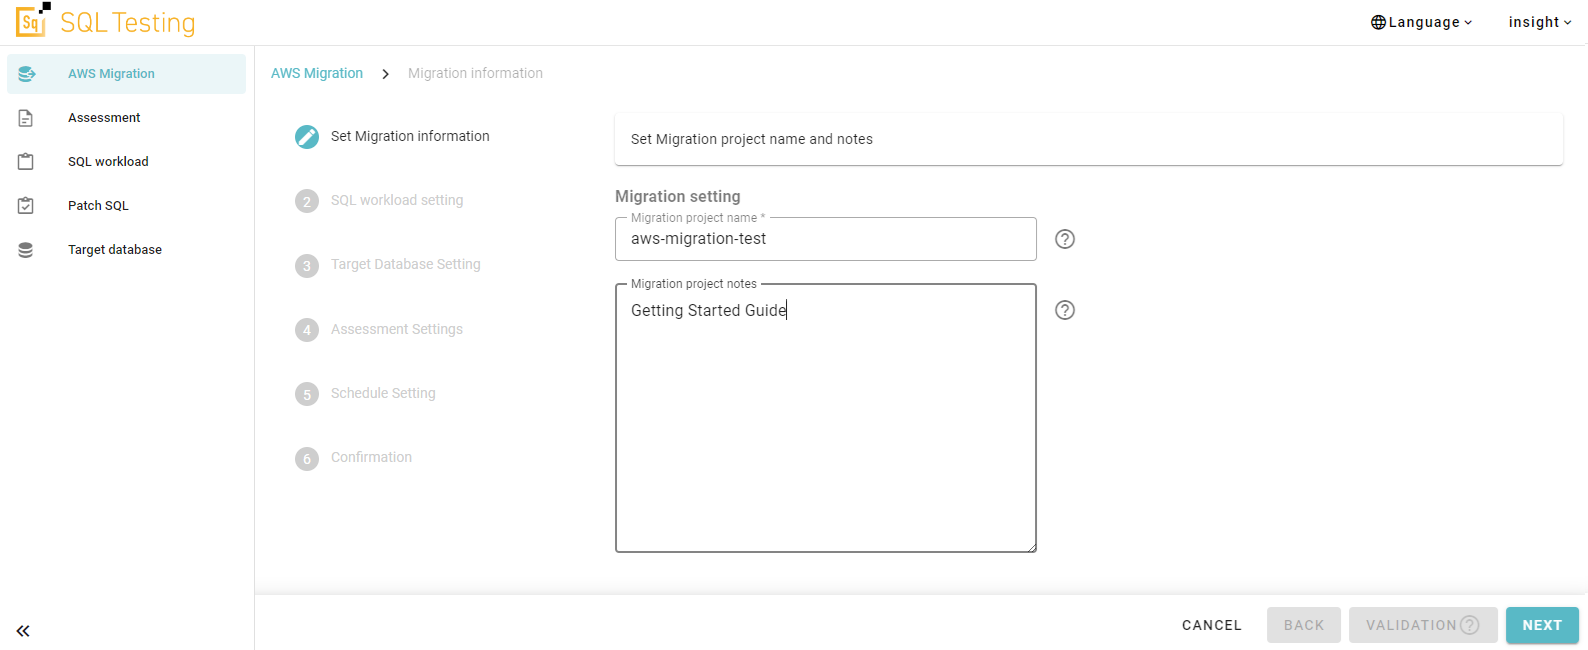Click the BACK button
Screen dimensions: 1588x650
pos(1304,625)
